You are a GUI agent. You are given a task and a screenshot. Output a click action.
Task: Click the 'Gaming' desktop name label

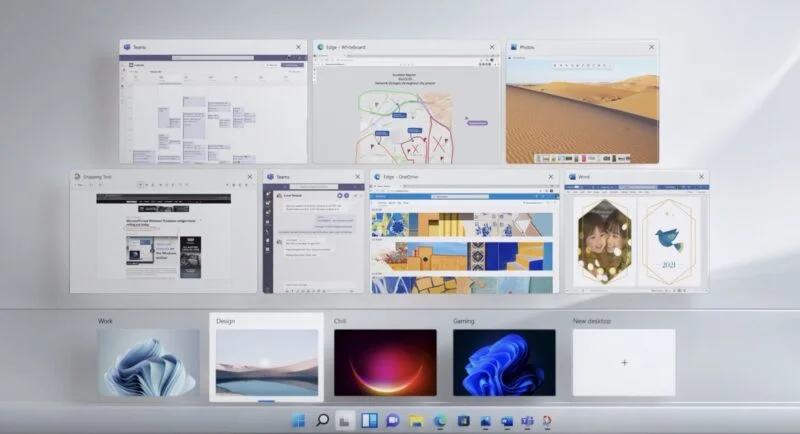pos(463,321)
